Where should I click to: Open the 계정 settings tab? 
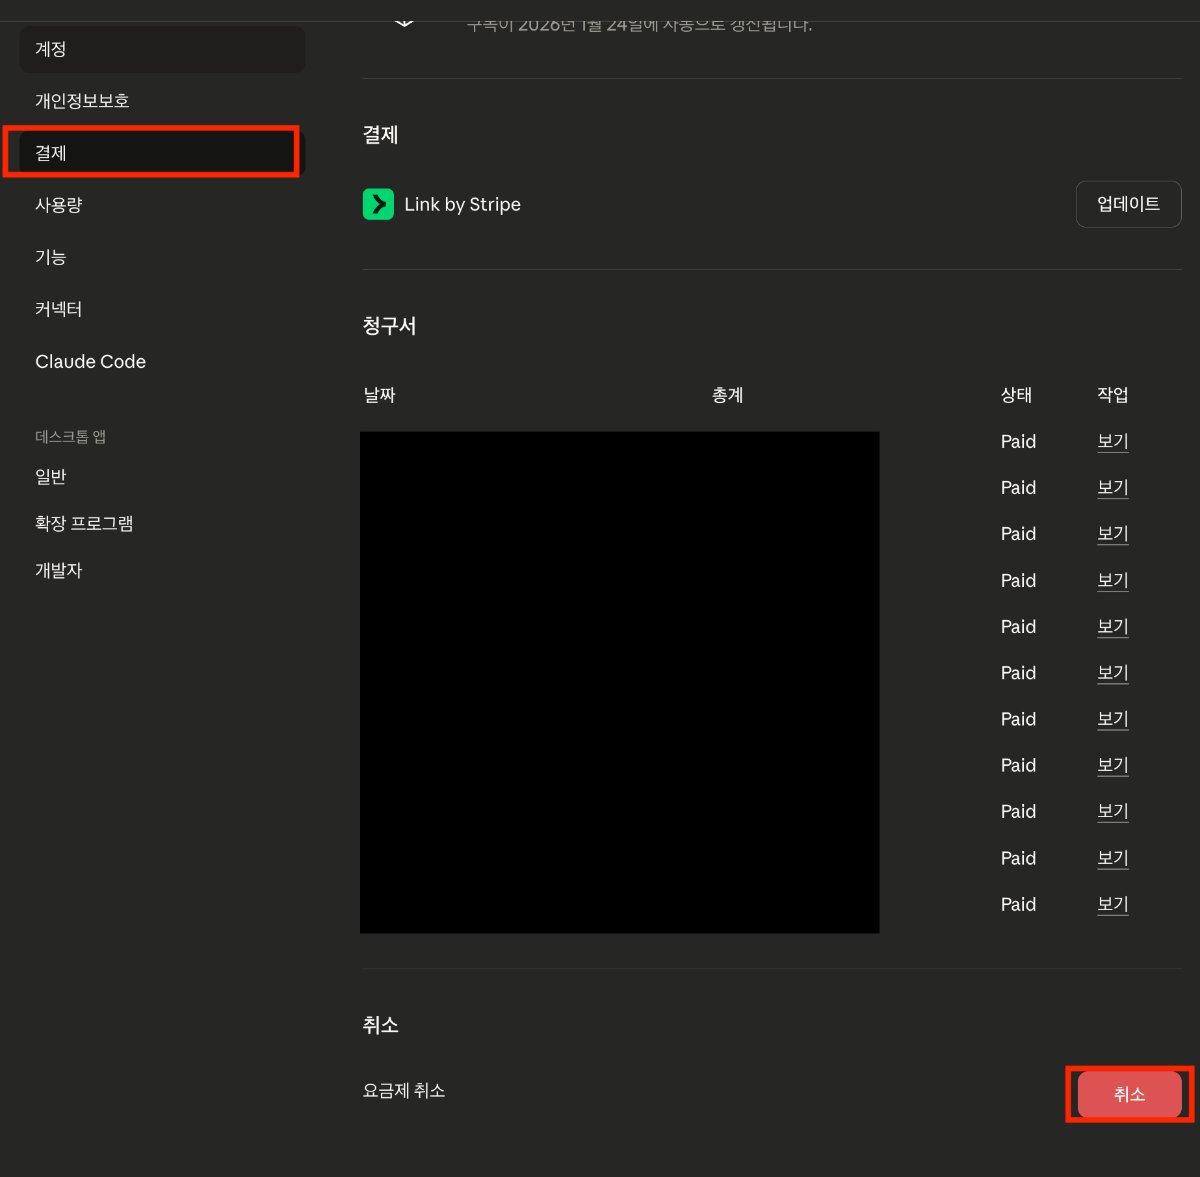(x=51, y=49)
